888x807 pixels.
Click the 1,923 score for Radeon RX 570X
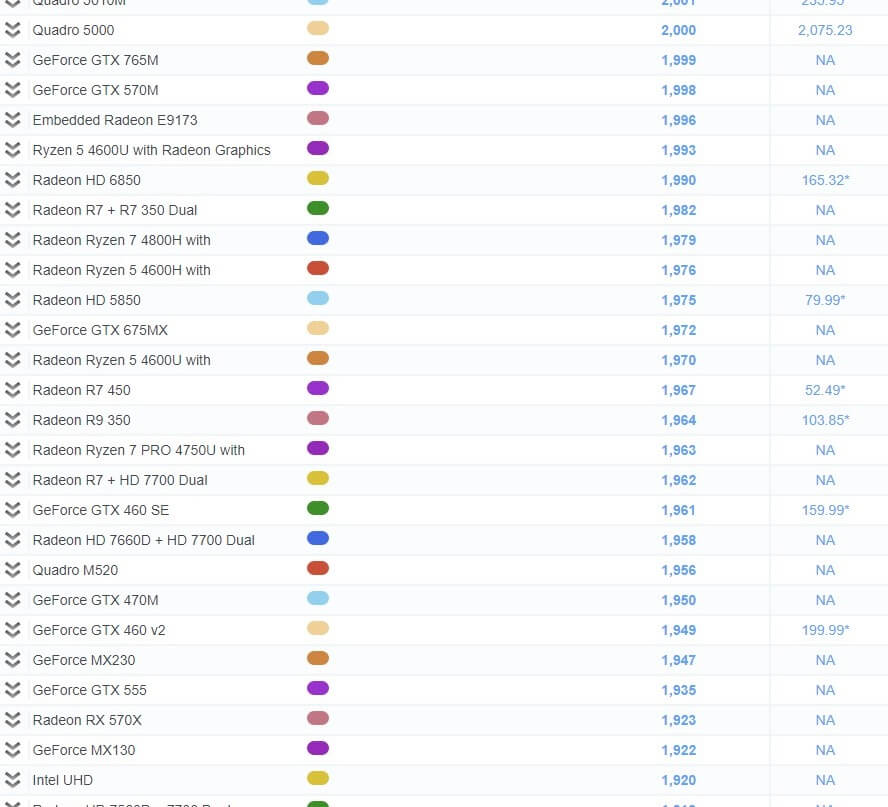coord(678,721)
